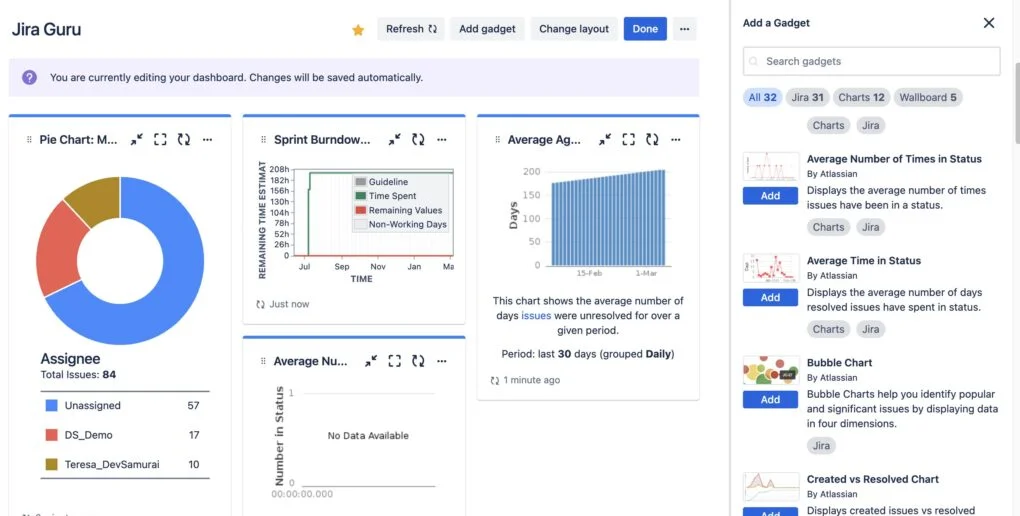
Task: Click the yellow favorite star icon
Action: [x=358, y=30]
